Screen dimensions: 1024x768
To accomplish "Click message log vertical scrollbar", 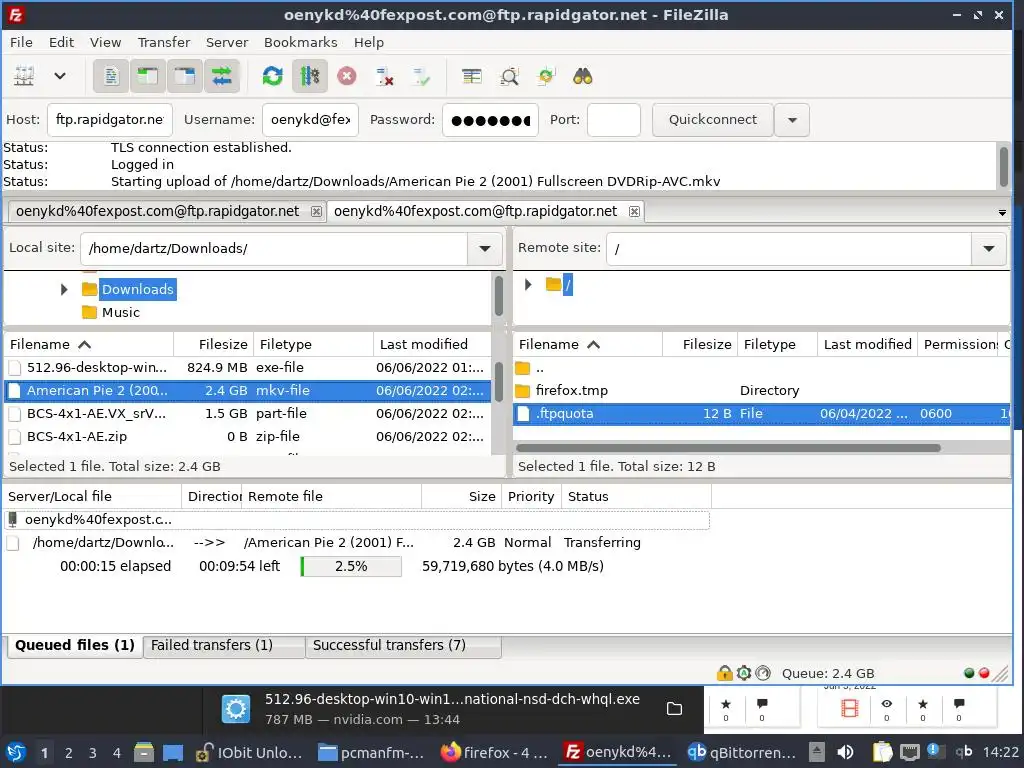I will (1004, 167).
